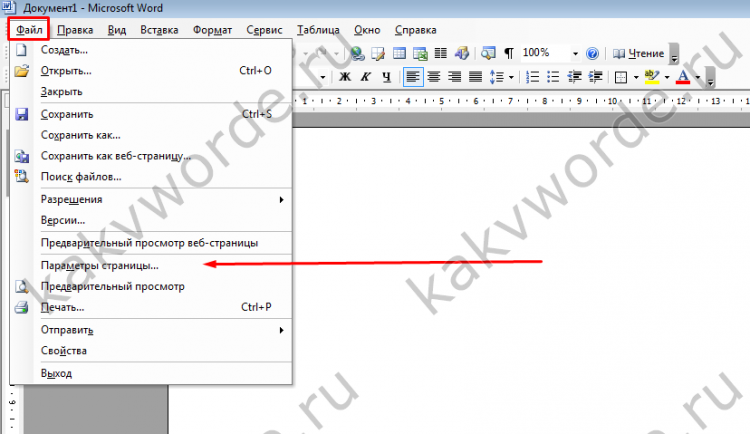Choose Версии... menu entry
750x434 pixels.
point(151,220)
